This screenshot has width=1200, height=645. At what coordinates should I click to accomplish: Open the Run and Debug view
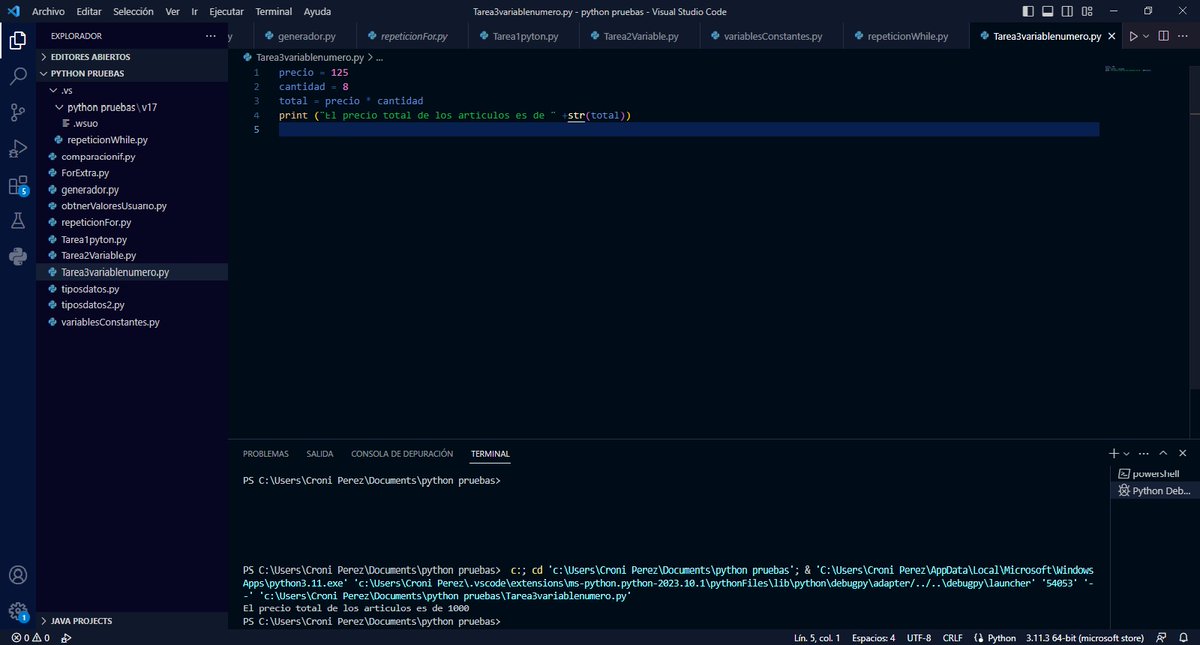click(x=17, y=149)
